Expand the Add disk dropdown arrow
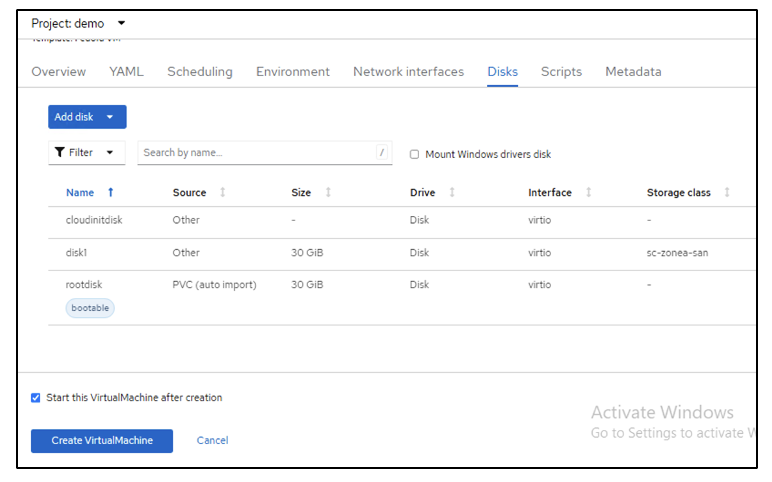This screenshot has height=482, width=772. click(x=110, y=117)
